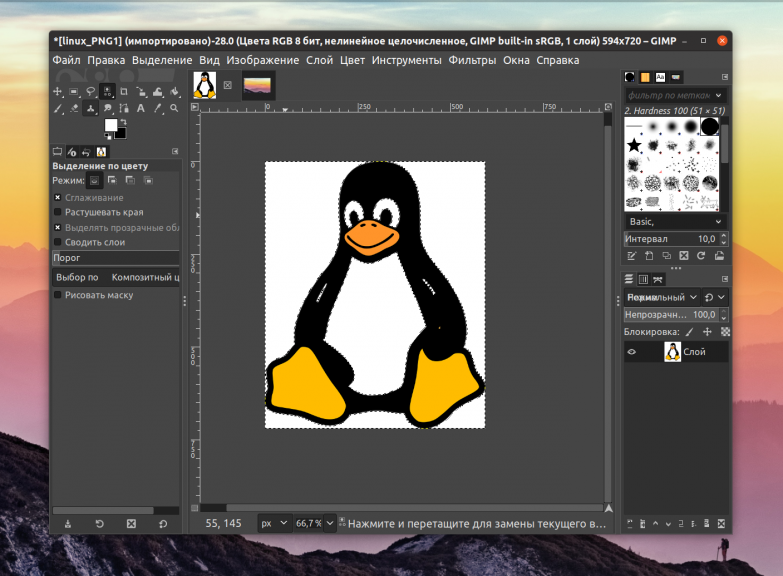Select the Unified Transform tool
The height and width of the screenshot is (576, 783).
141,91
